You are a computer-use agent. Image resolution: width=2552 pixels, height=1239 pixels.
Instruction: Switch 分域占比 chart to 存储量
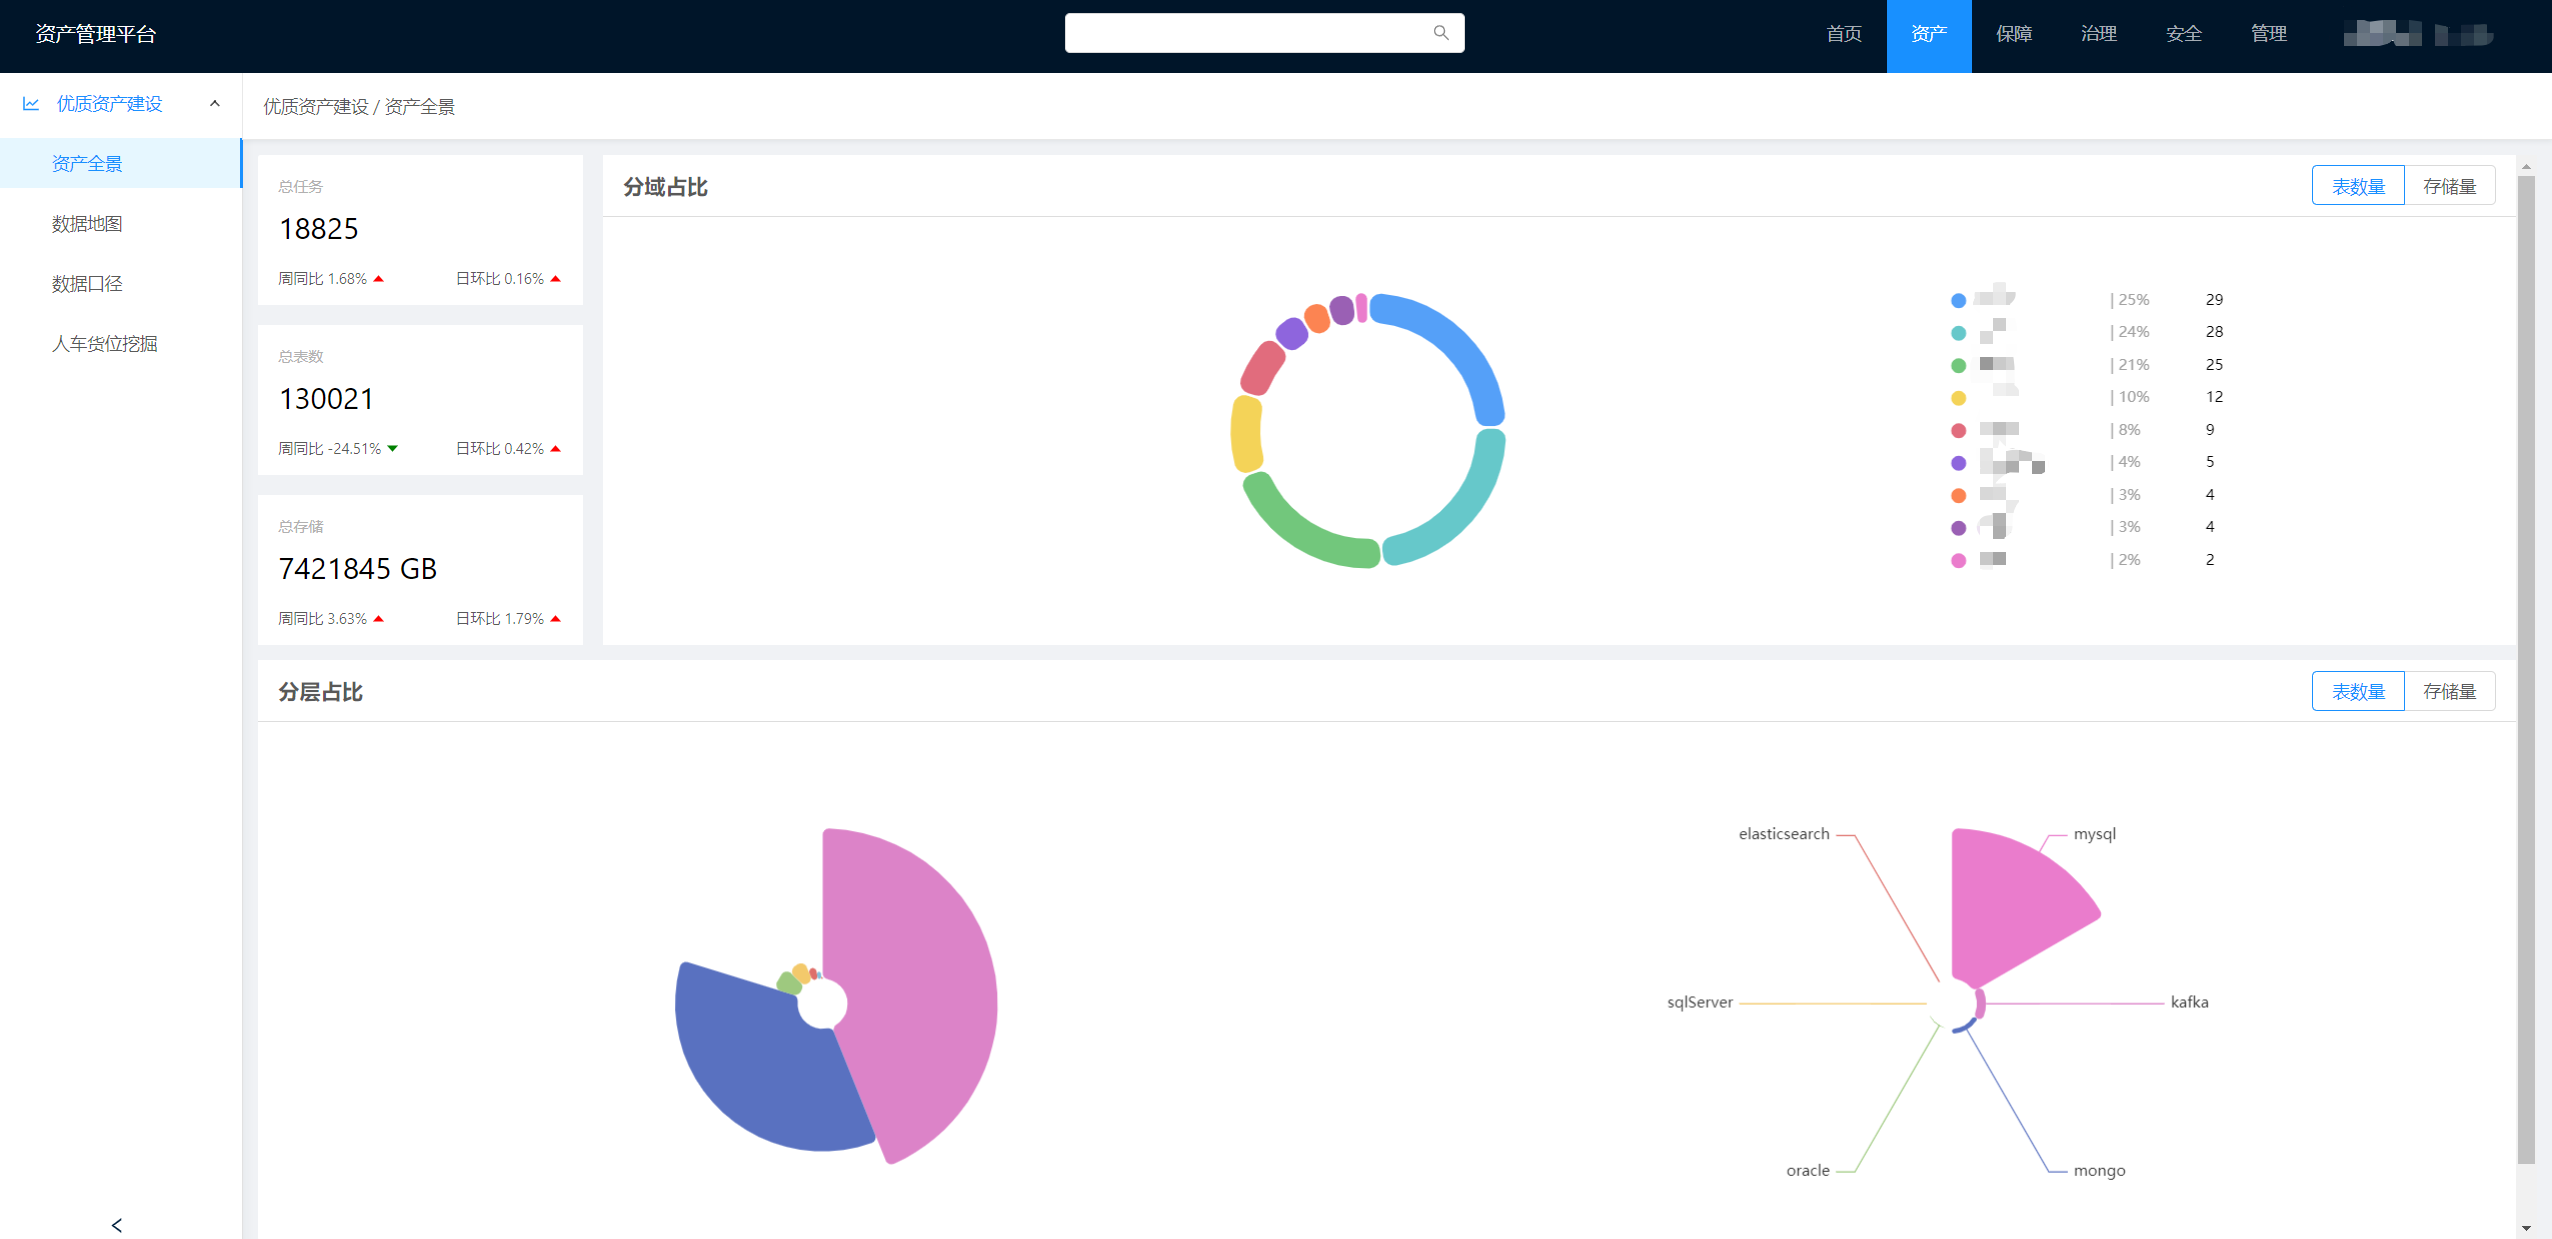point(2449,187)
